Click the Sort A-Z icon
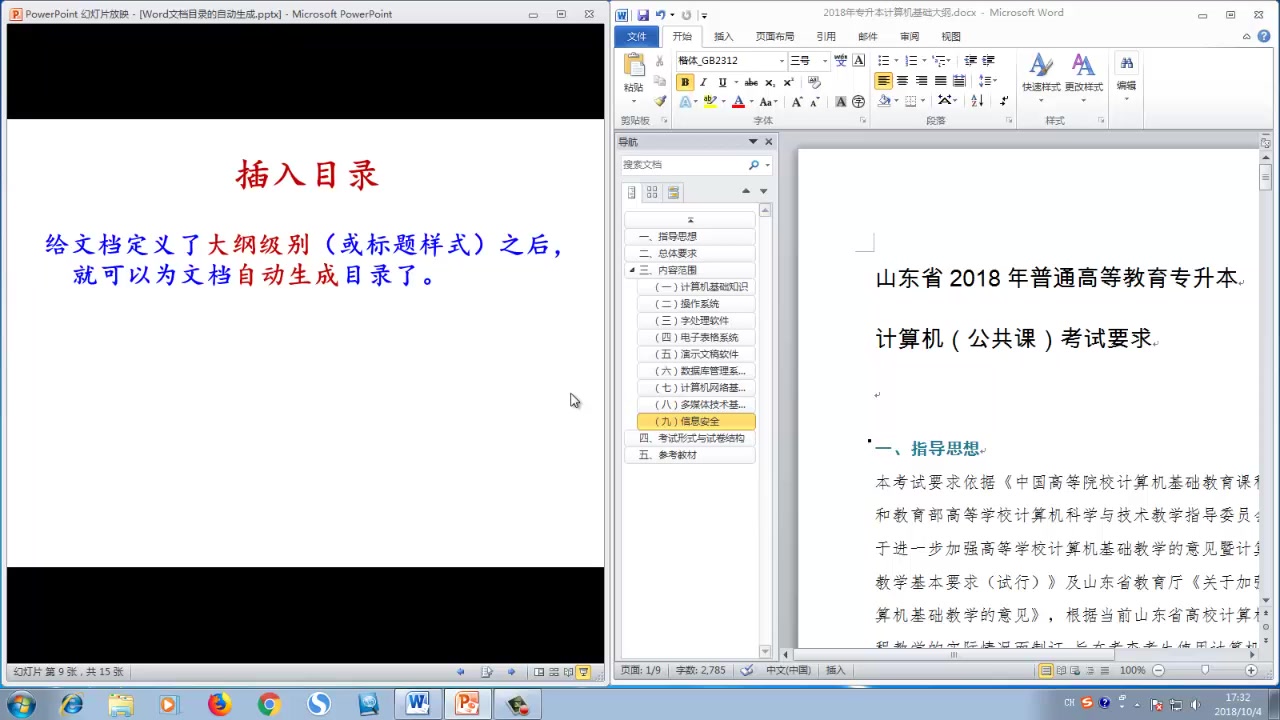 977,101
